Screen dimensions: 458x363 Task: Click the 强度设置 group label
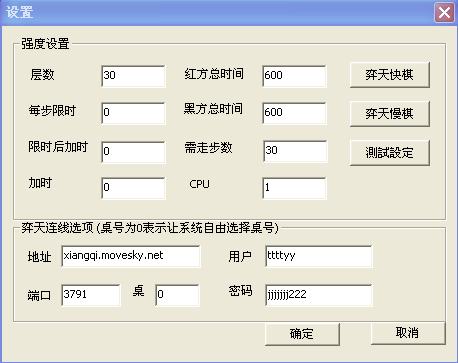(x=45, y=44)
